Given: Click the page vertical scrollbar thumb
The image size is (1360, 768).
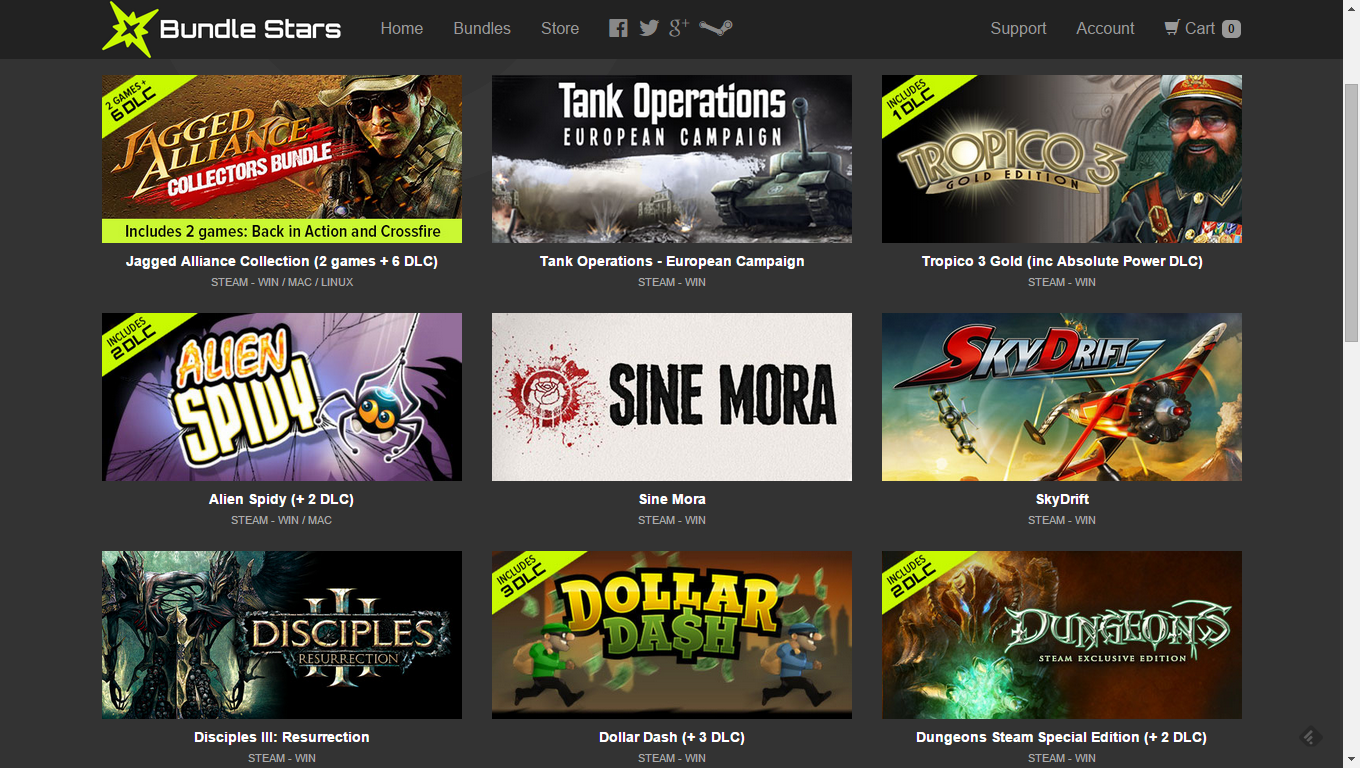Looking at the screenshot, I should [1351, 212].
